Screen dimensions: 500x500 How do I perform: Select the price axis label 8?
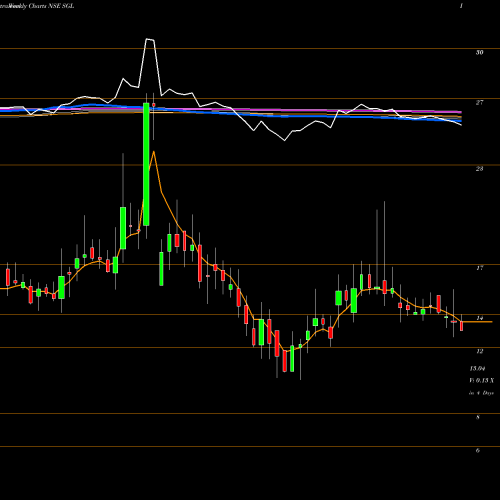click(478, 417)
